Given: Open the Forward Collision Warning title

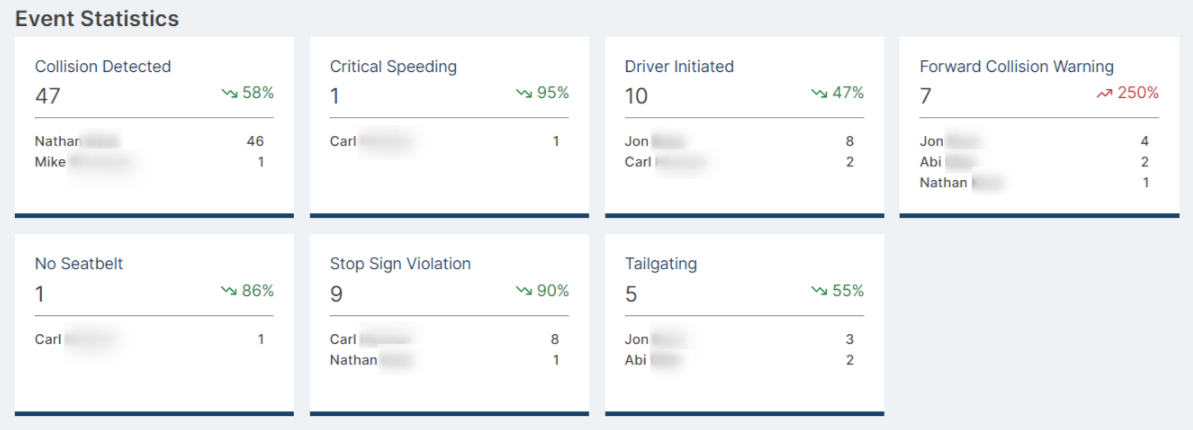Looking at the screenshot, I should tap(1016, 66).
